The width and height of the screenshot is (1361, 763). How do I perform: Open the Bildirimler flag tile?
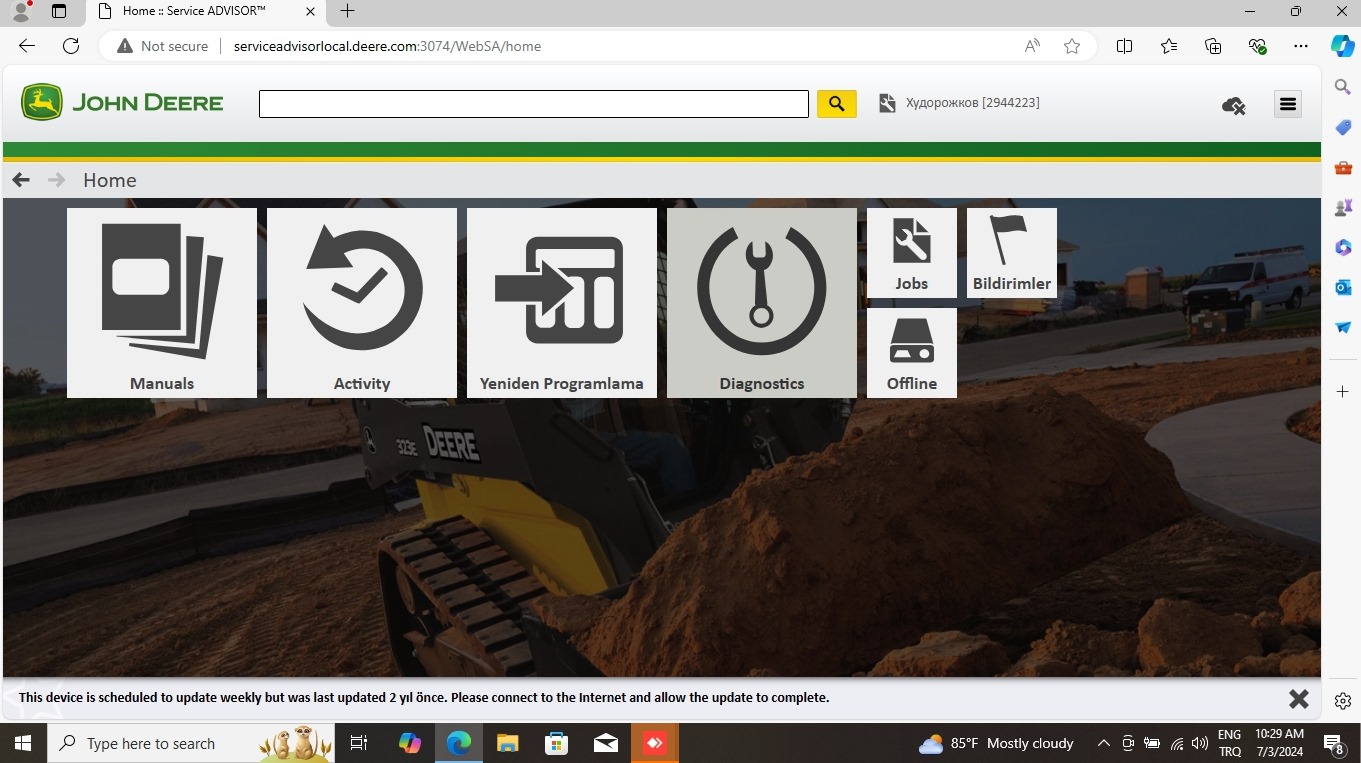(1011, 252)
